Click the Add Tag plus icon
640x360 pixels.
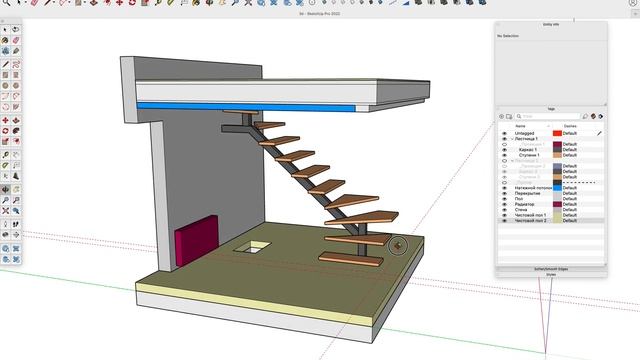click(502, 117)
